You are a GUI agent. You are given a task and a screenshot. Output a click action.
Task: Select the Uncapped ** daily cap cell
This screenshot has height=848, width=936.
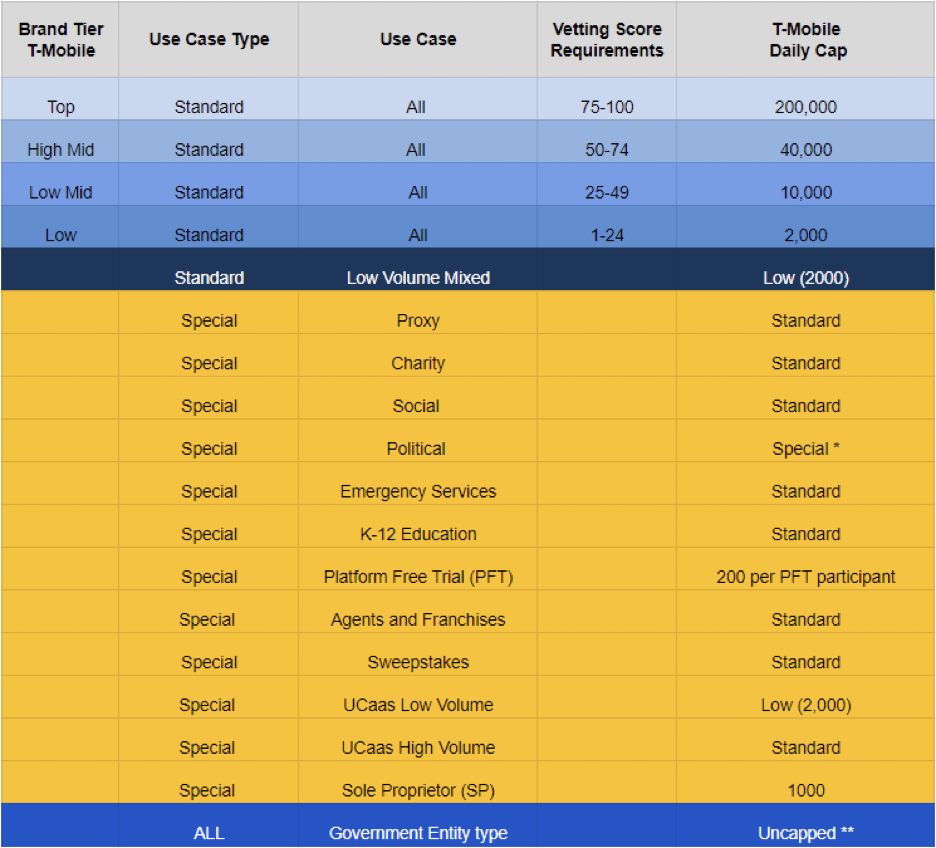coord(805,833)
